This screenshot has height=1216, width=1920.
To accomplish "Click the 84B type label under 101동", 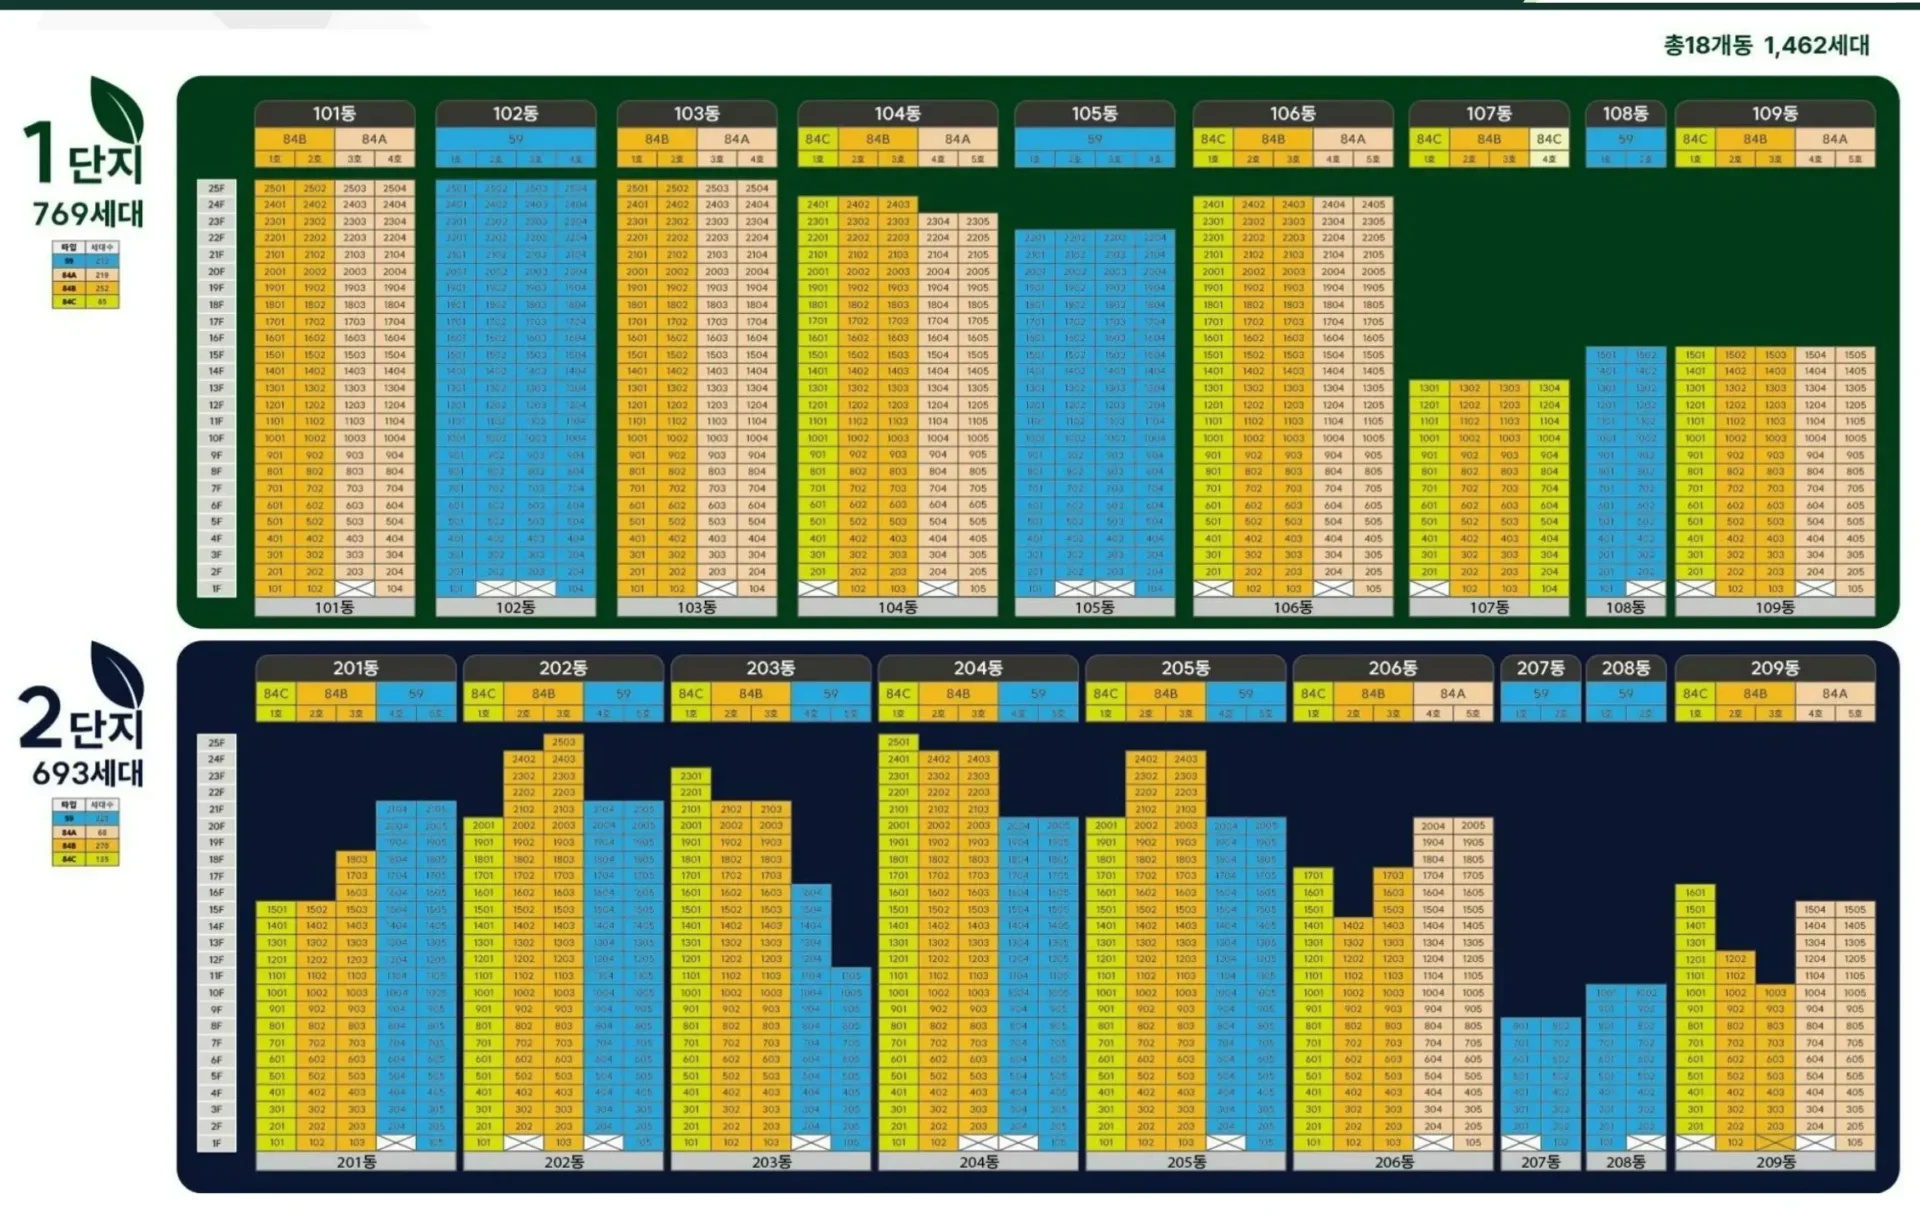I will tap(294, 139).
